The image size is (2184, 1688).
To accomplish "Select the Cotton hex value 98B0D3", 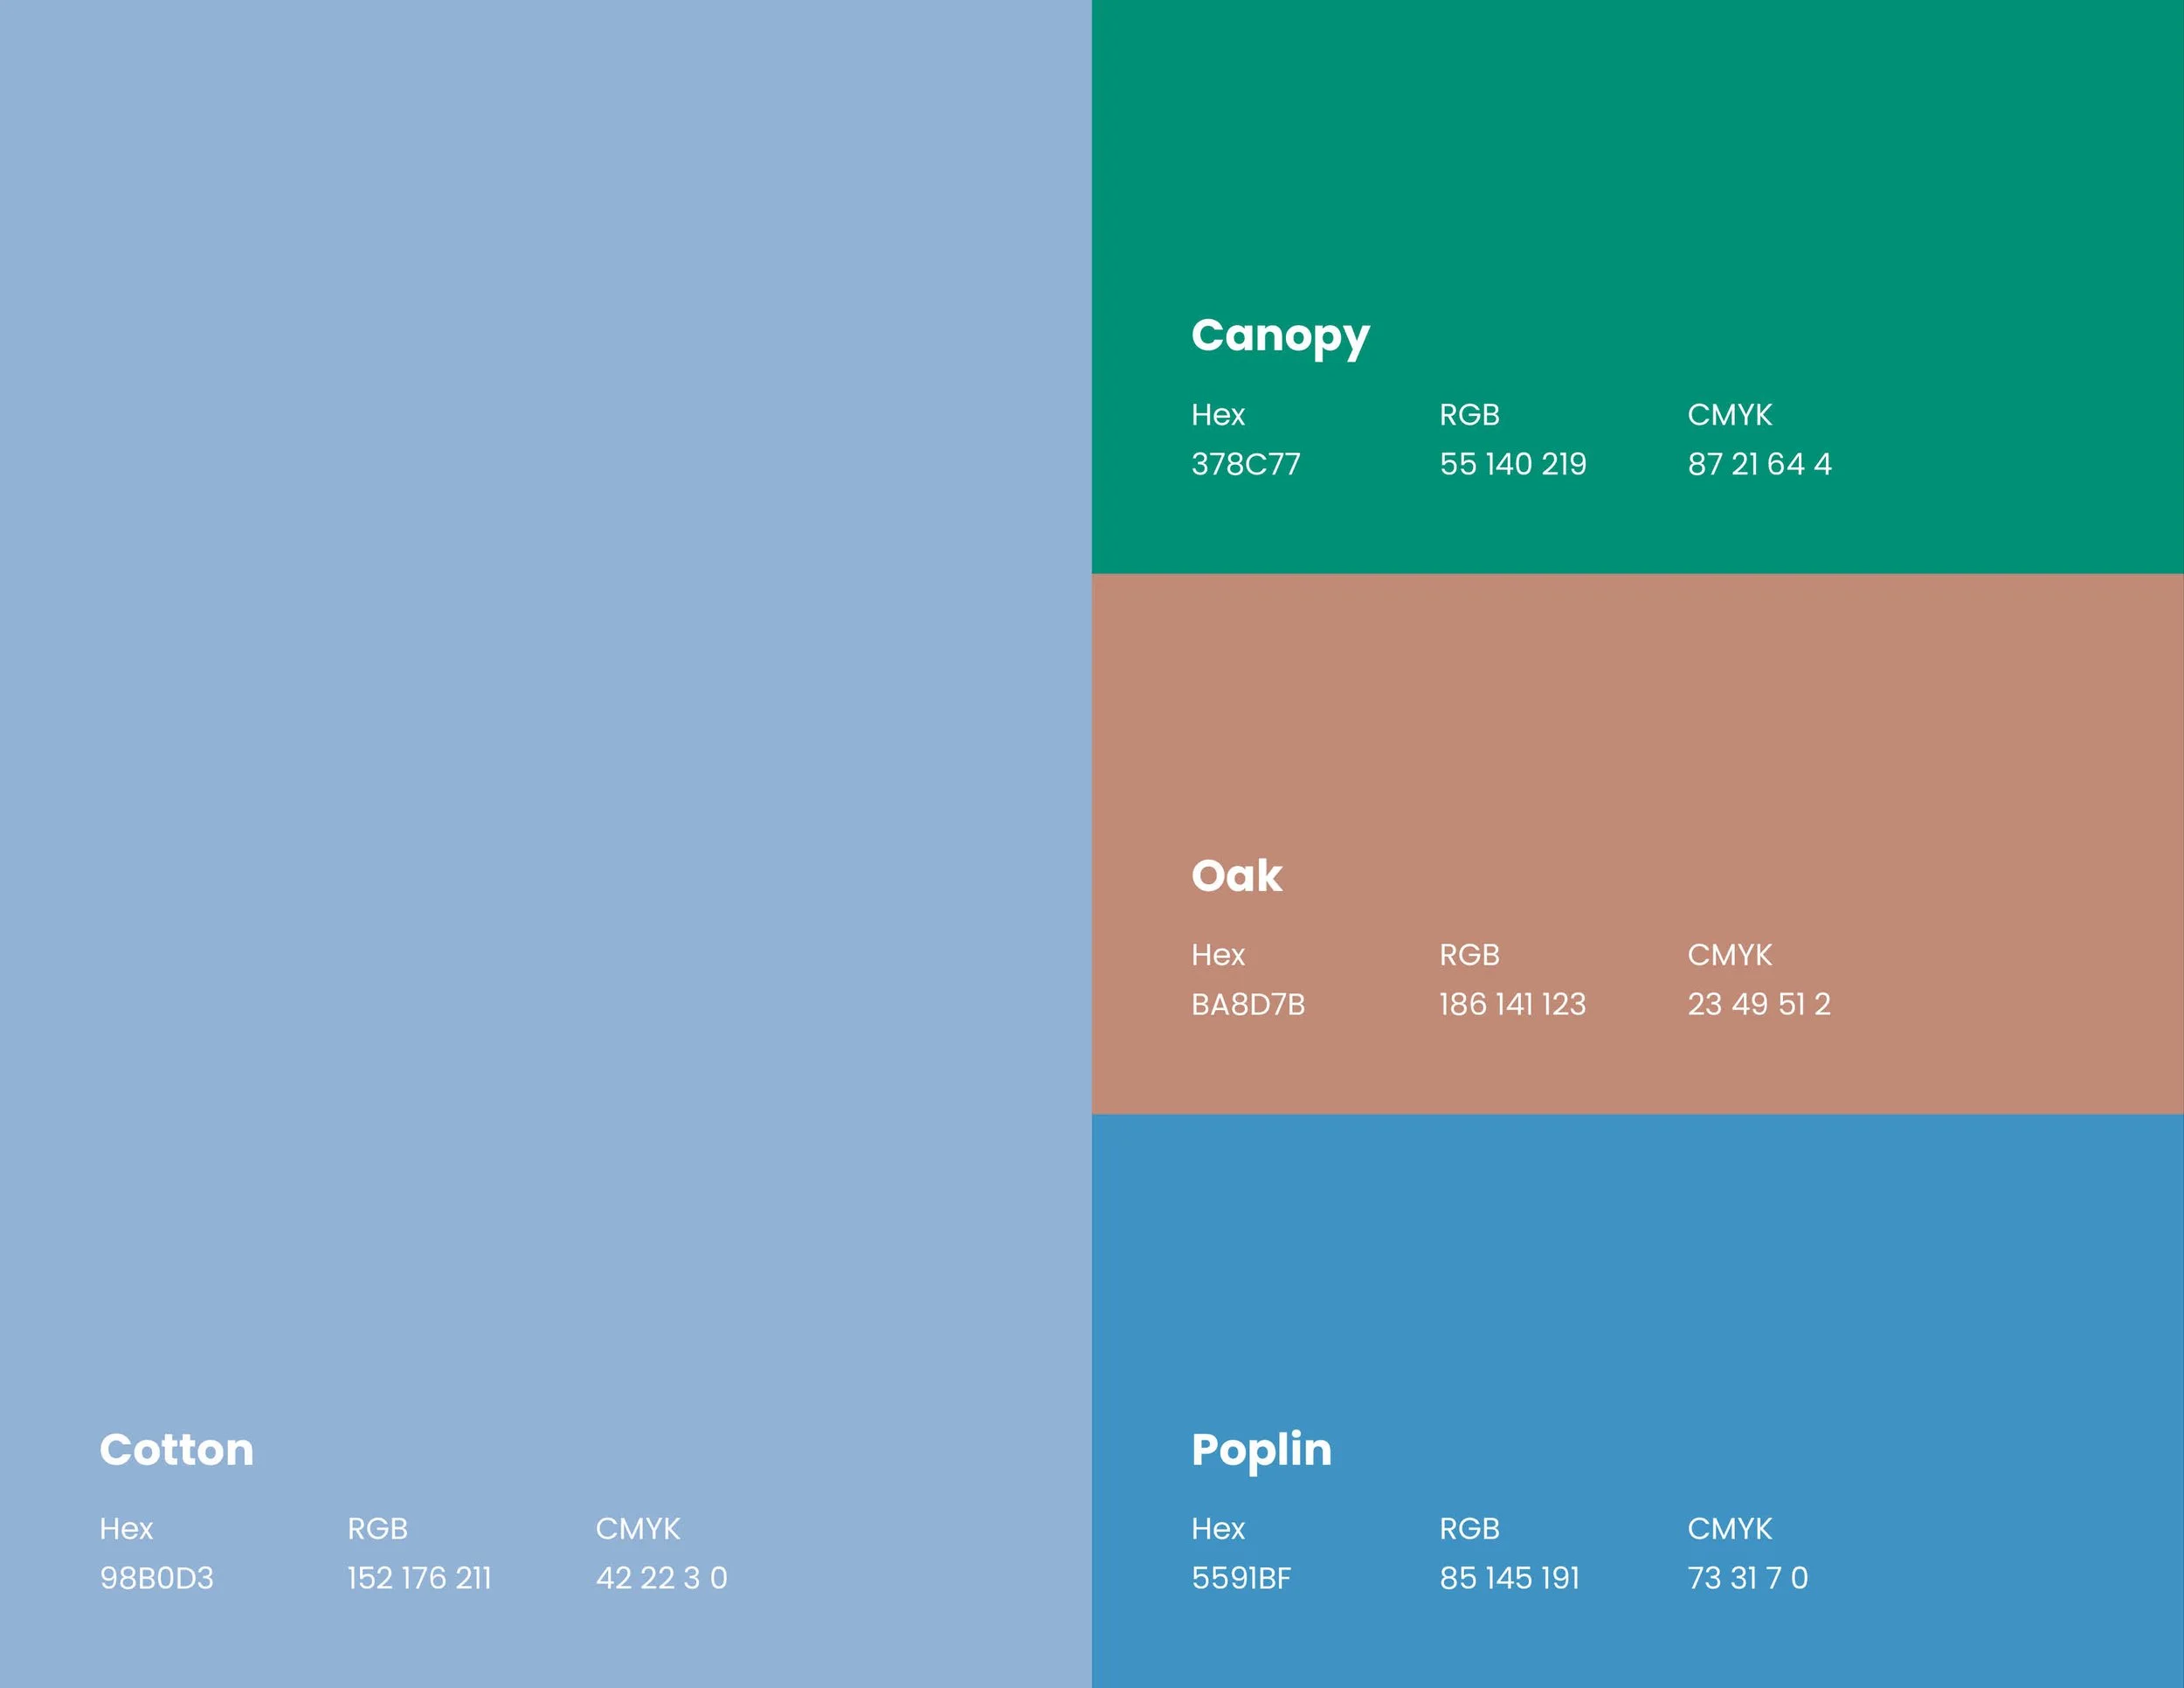I will pyautogui.click(x=156, y=1578).
